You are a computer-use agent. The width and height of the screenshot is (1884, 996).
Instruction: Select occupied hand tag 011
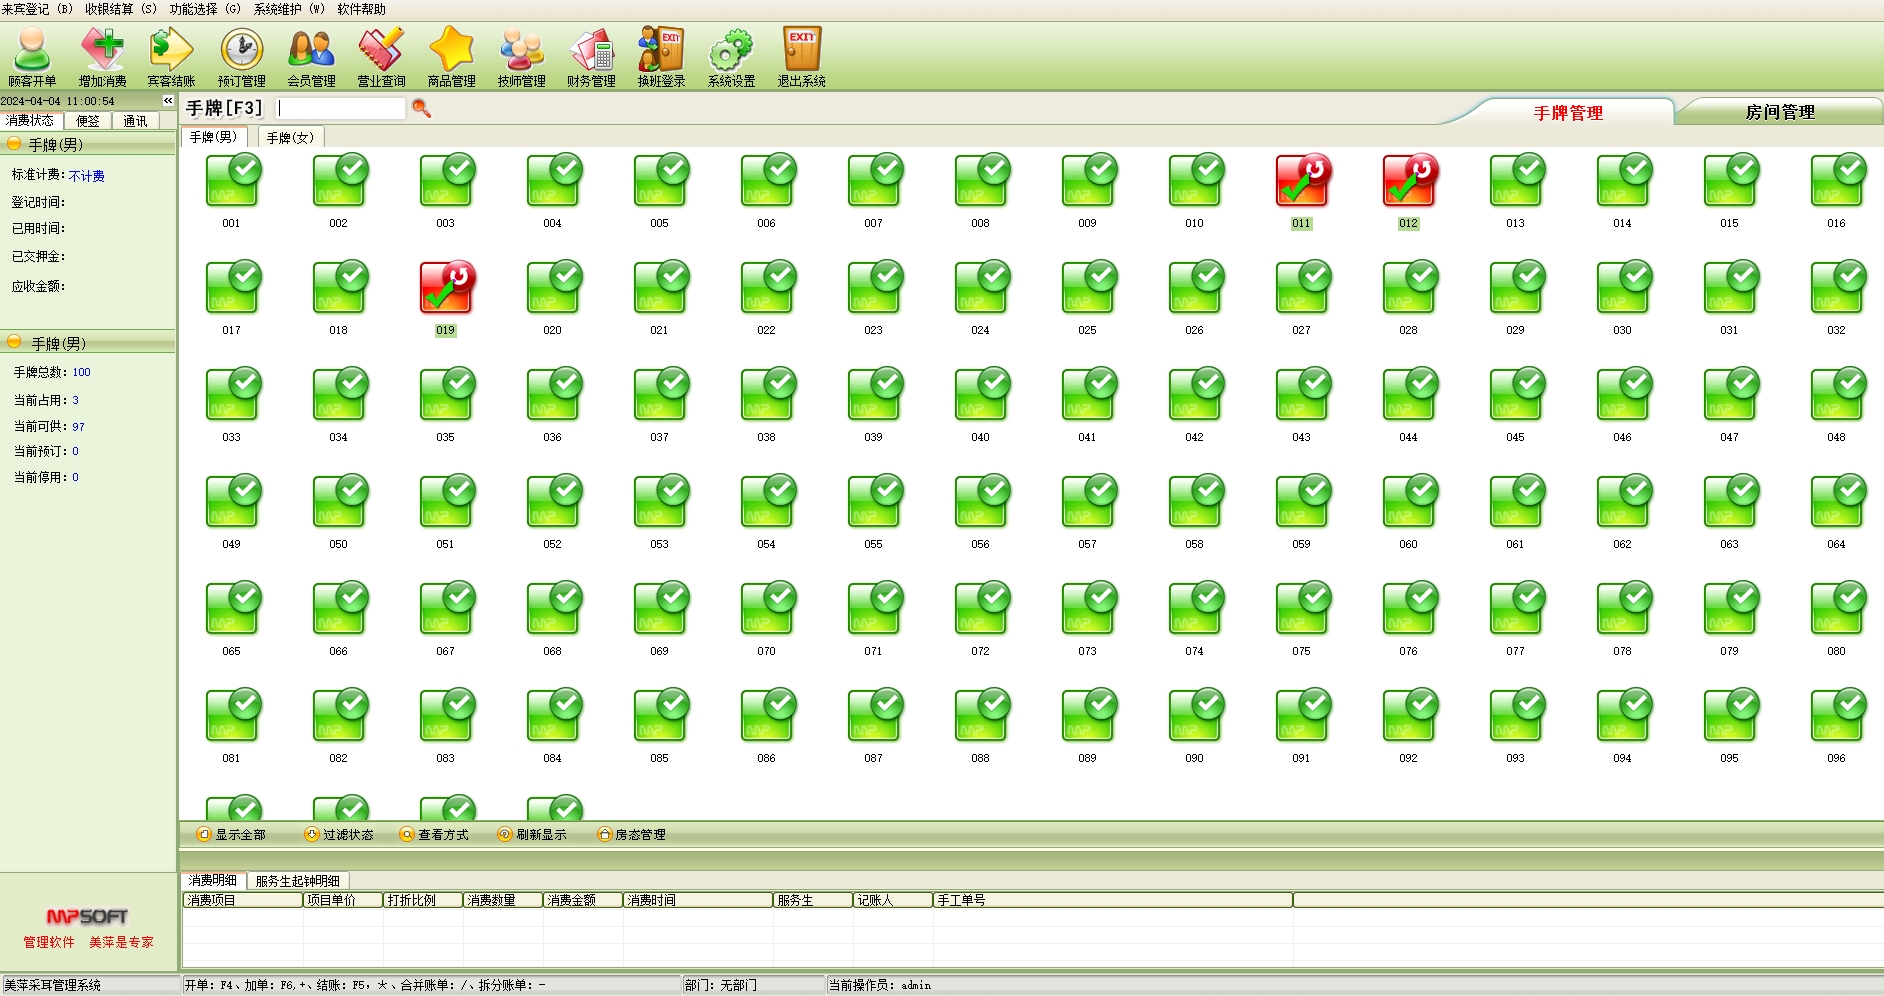pyautogui.click(x=1301, y=183)
